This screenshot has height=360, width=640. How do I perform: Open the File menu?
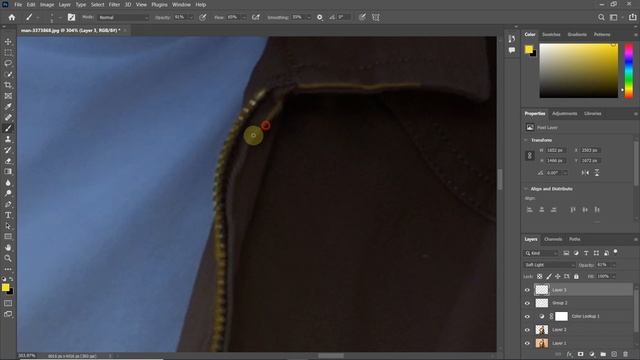point(18,4)
